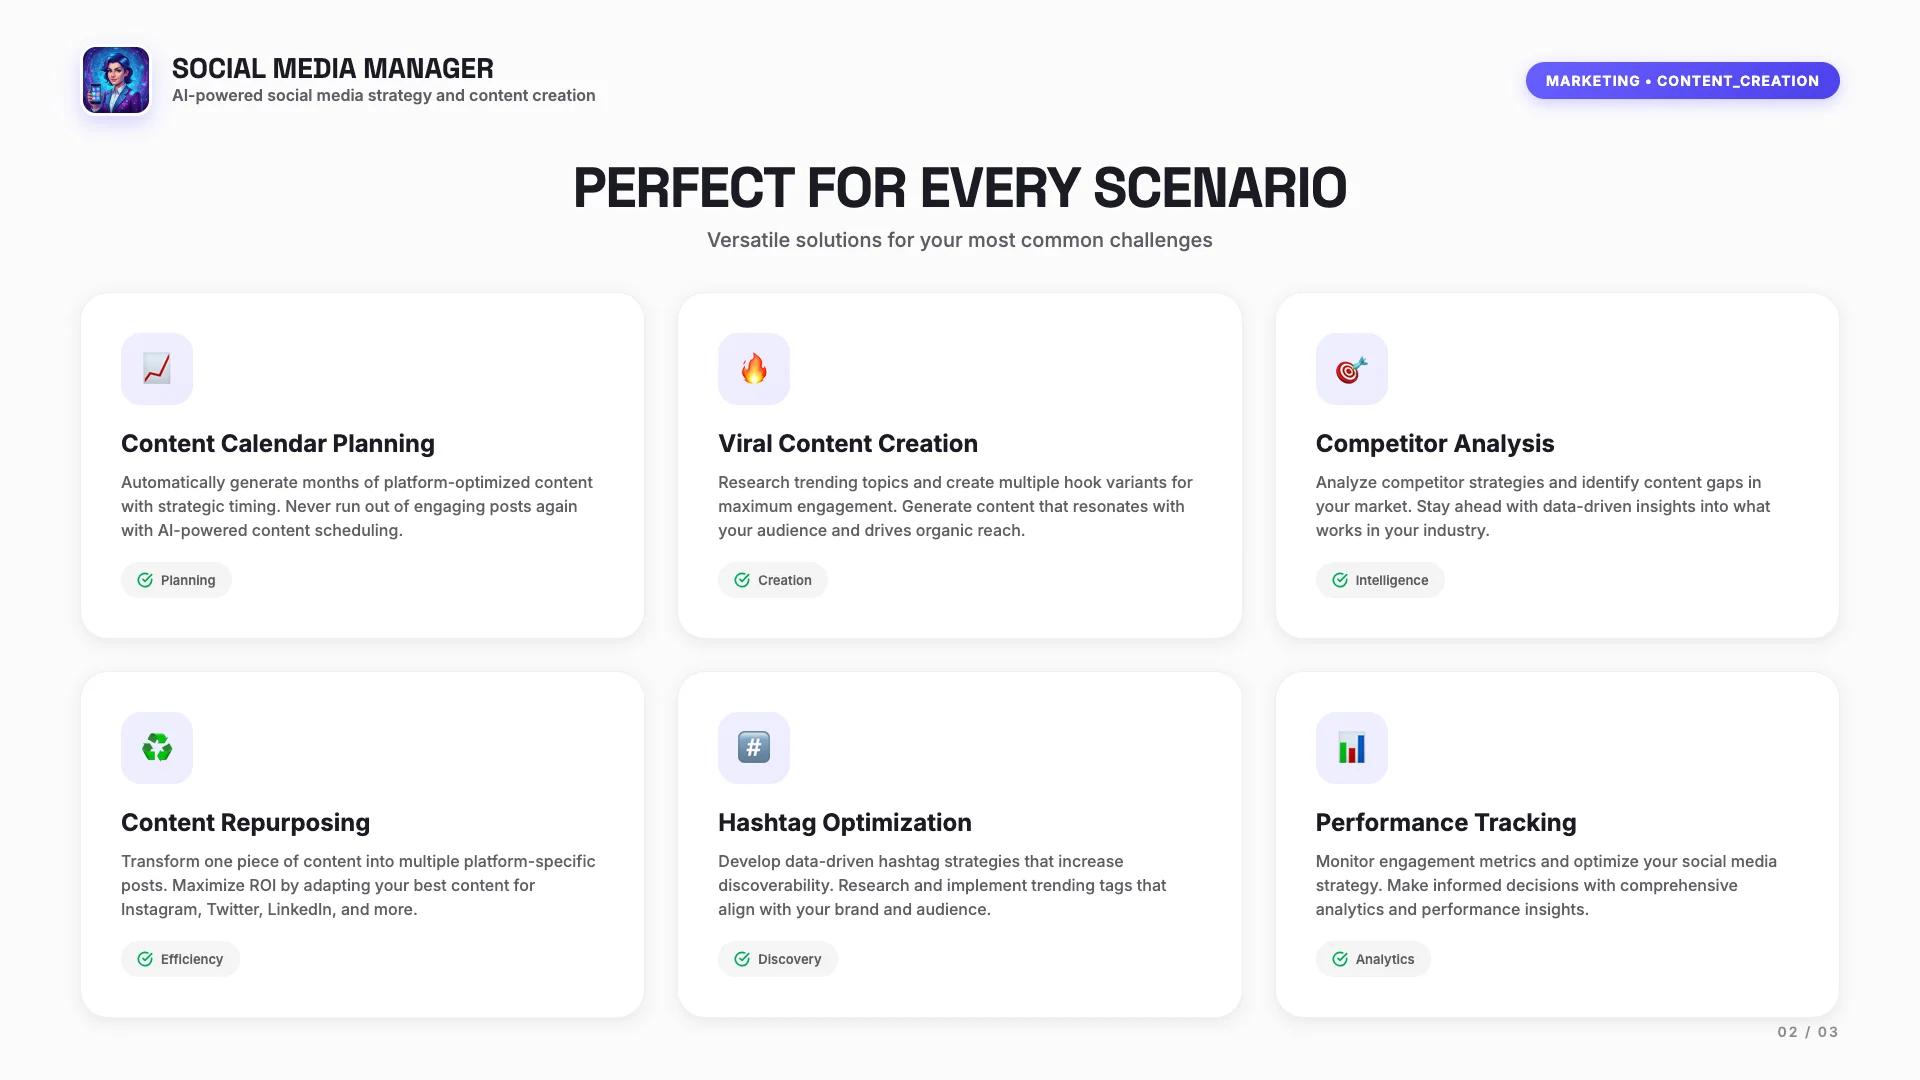Open the Viral Content Creation heading
This screenshot has width=1920, height=1080.
(x=848, y=443)
